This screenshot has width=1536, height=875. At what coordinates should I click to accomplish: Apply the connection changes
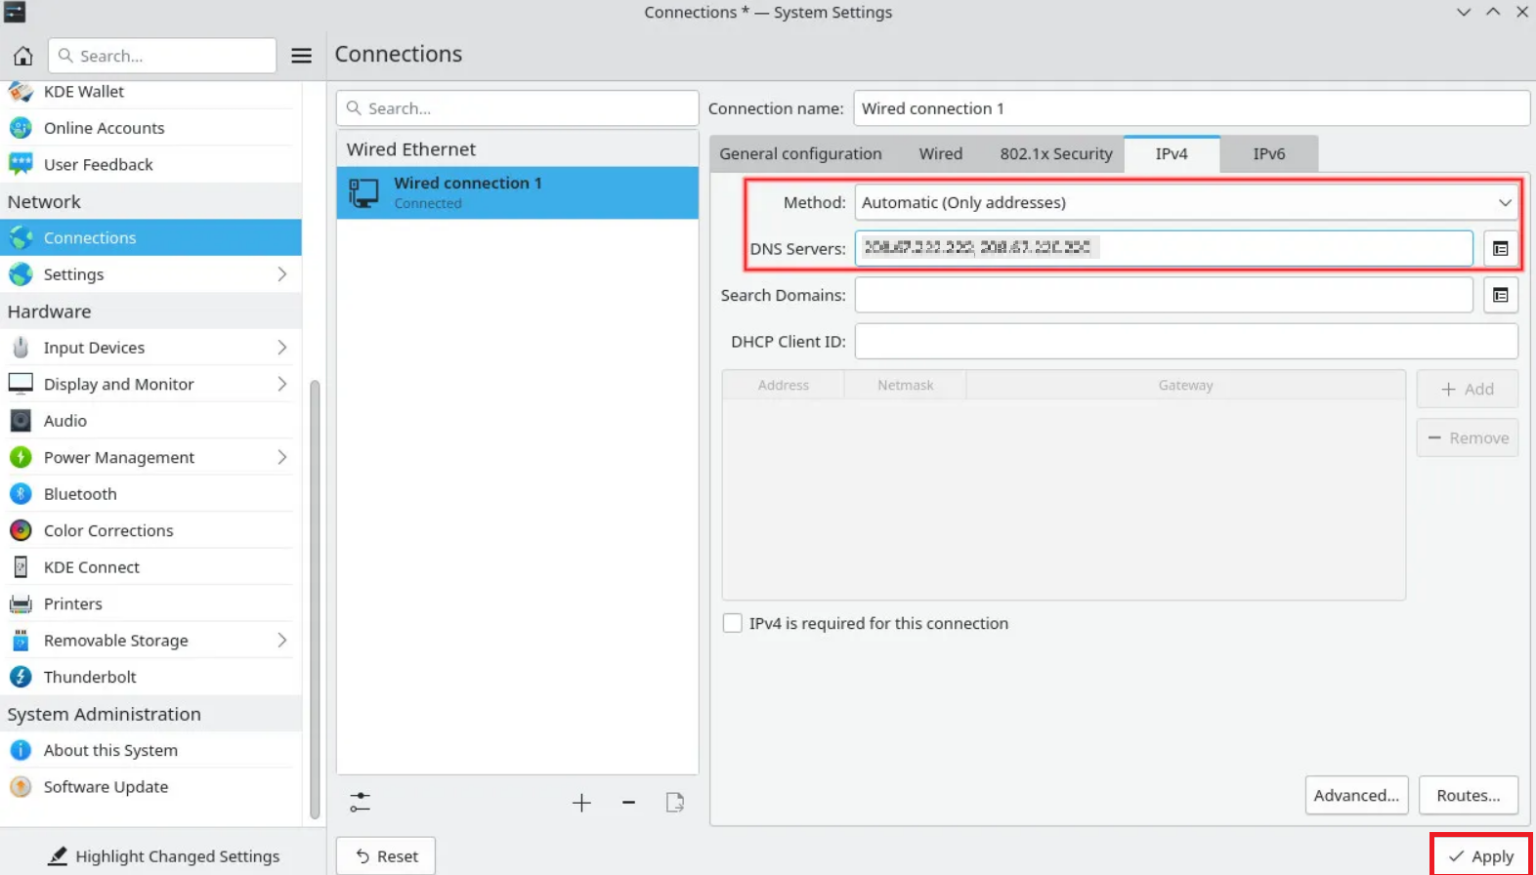tap(1481, 856)
